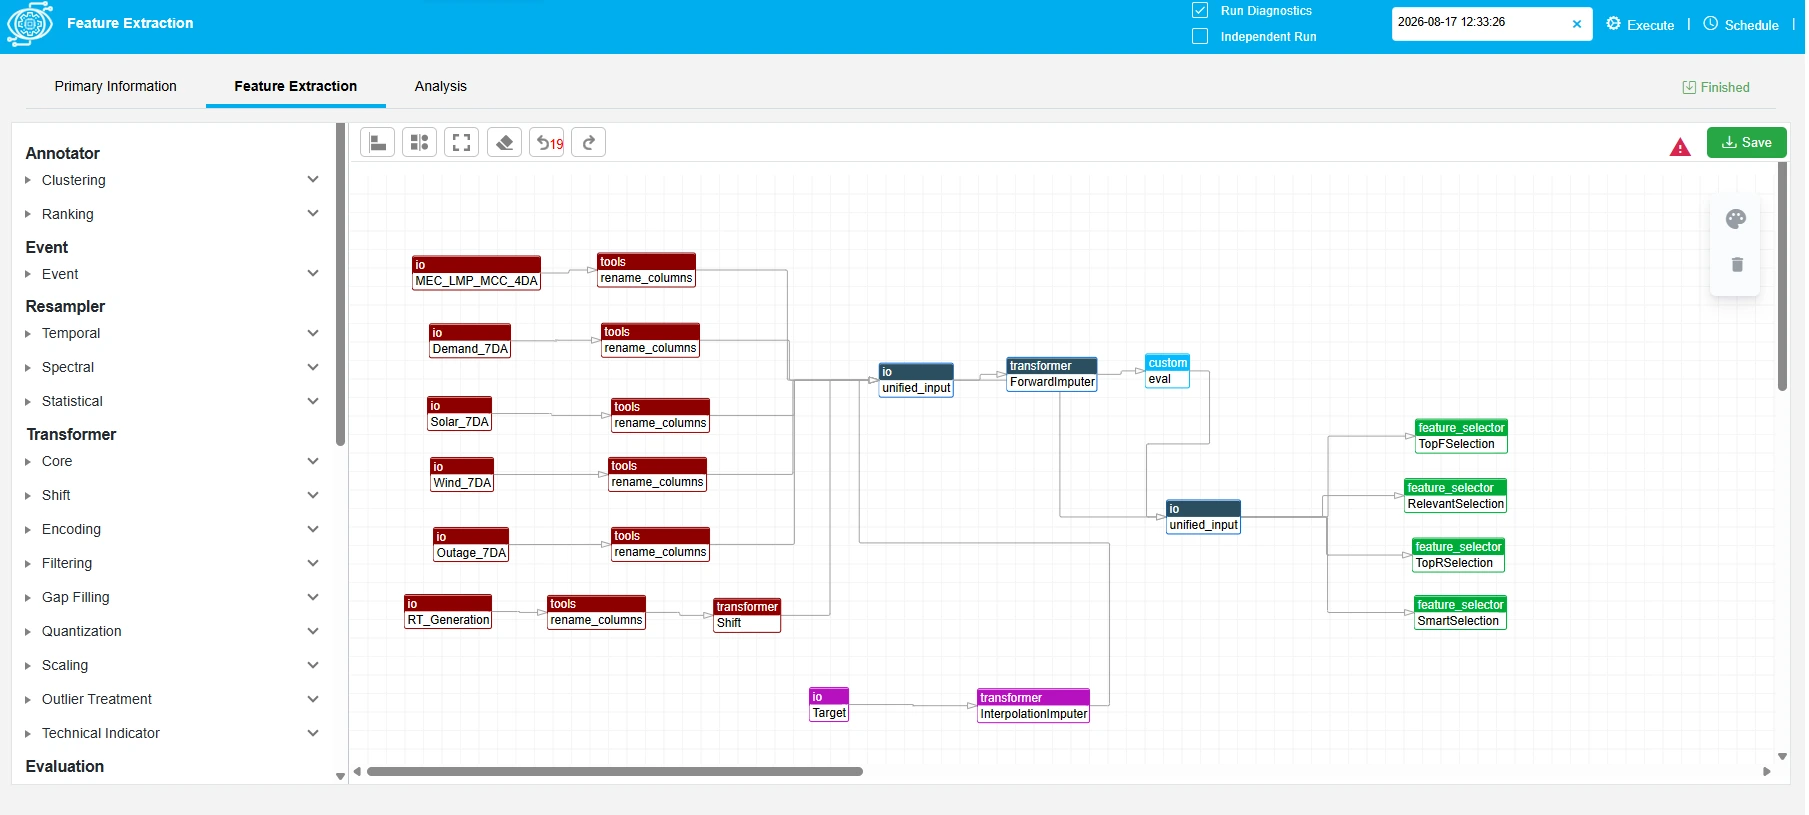Click the horizontal canvas scrollbar
1809x815 pixels.
click(614, 771)
